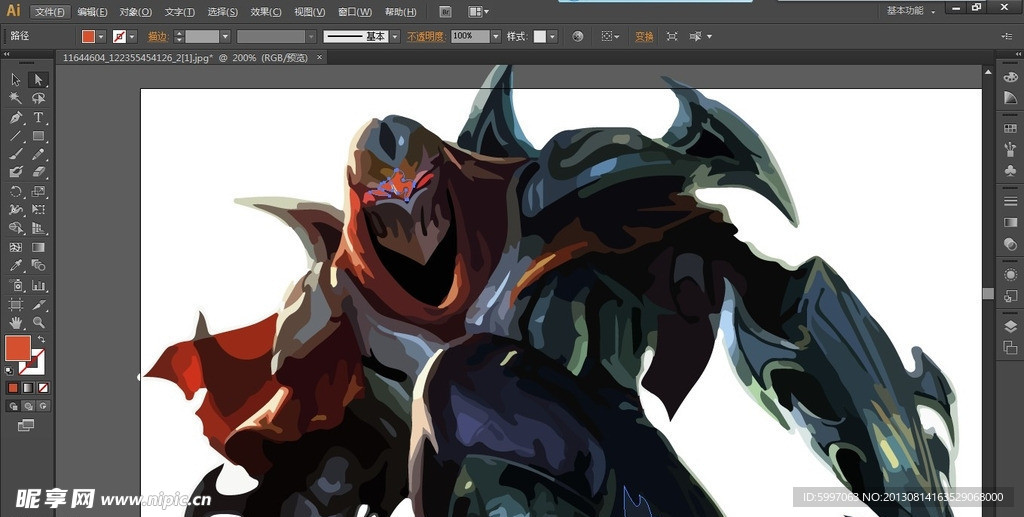Open the stroke color dropdown in control bar
Viewport: 1024px width, 517px height.
133,37
